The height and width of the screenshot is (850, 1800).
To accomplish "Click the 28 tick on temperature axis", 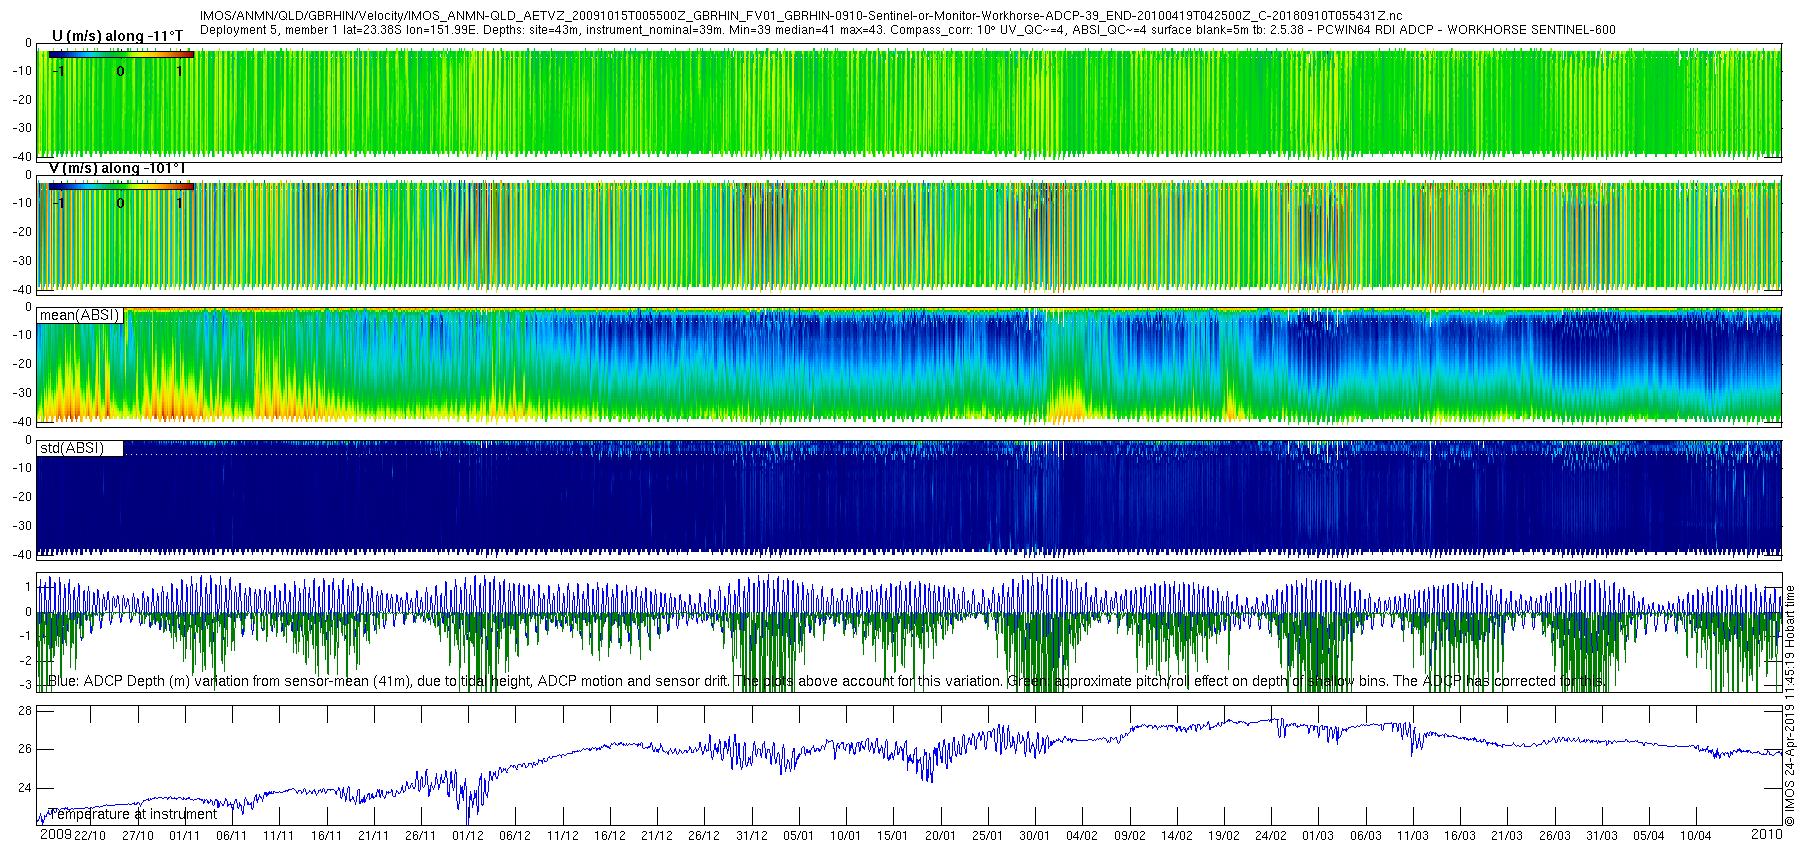I will pyautogui.click(x=25, y=711).
